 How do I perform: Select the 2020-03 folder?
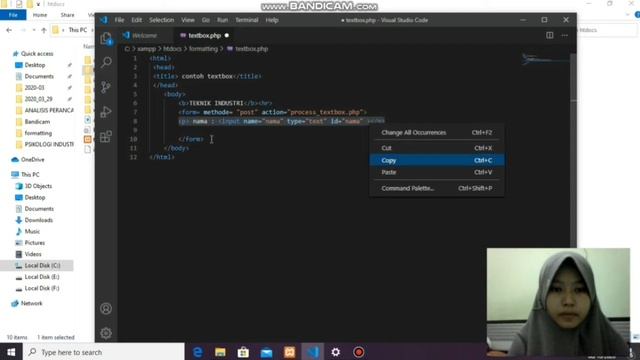pyautogui.click(x=34, y=87)
